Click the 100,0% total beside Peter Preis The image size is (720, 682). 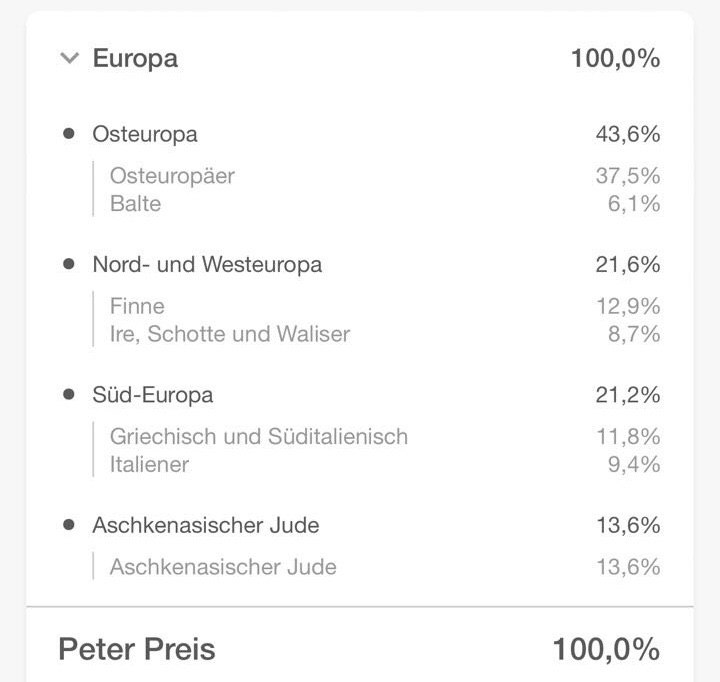point(606,649)
